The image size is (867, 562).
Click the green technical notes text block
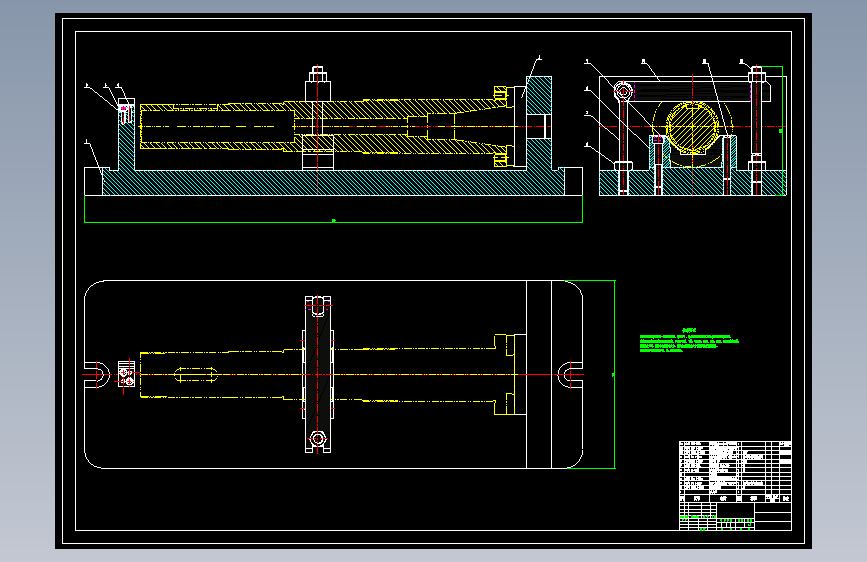689,341
